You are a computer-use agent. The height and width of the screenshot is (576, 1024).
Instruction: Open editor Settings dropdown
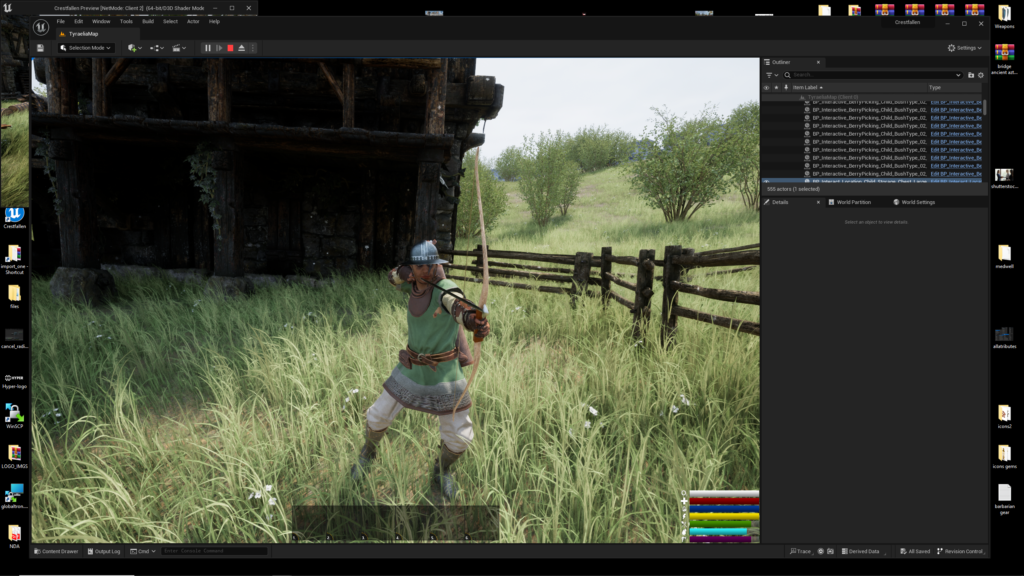tap(965, 48)
